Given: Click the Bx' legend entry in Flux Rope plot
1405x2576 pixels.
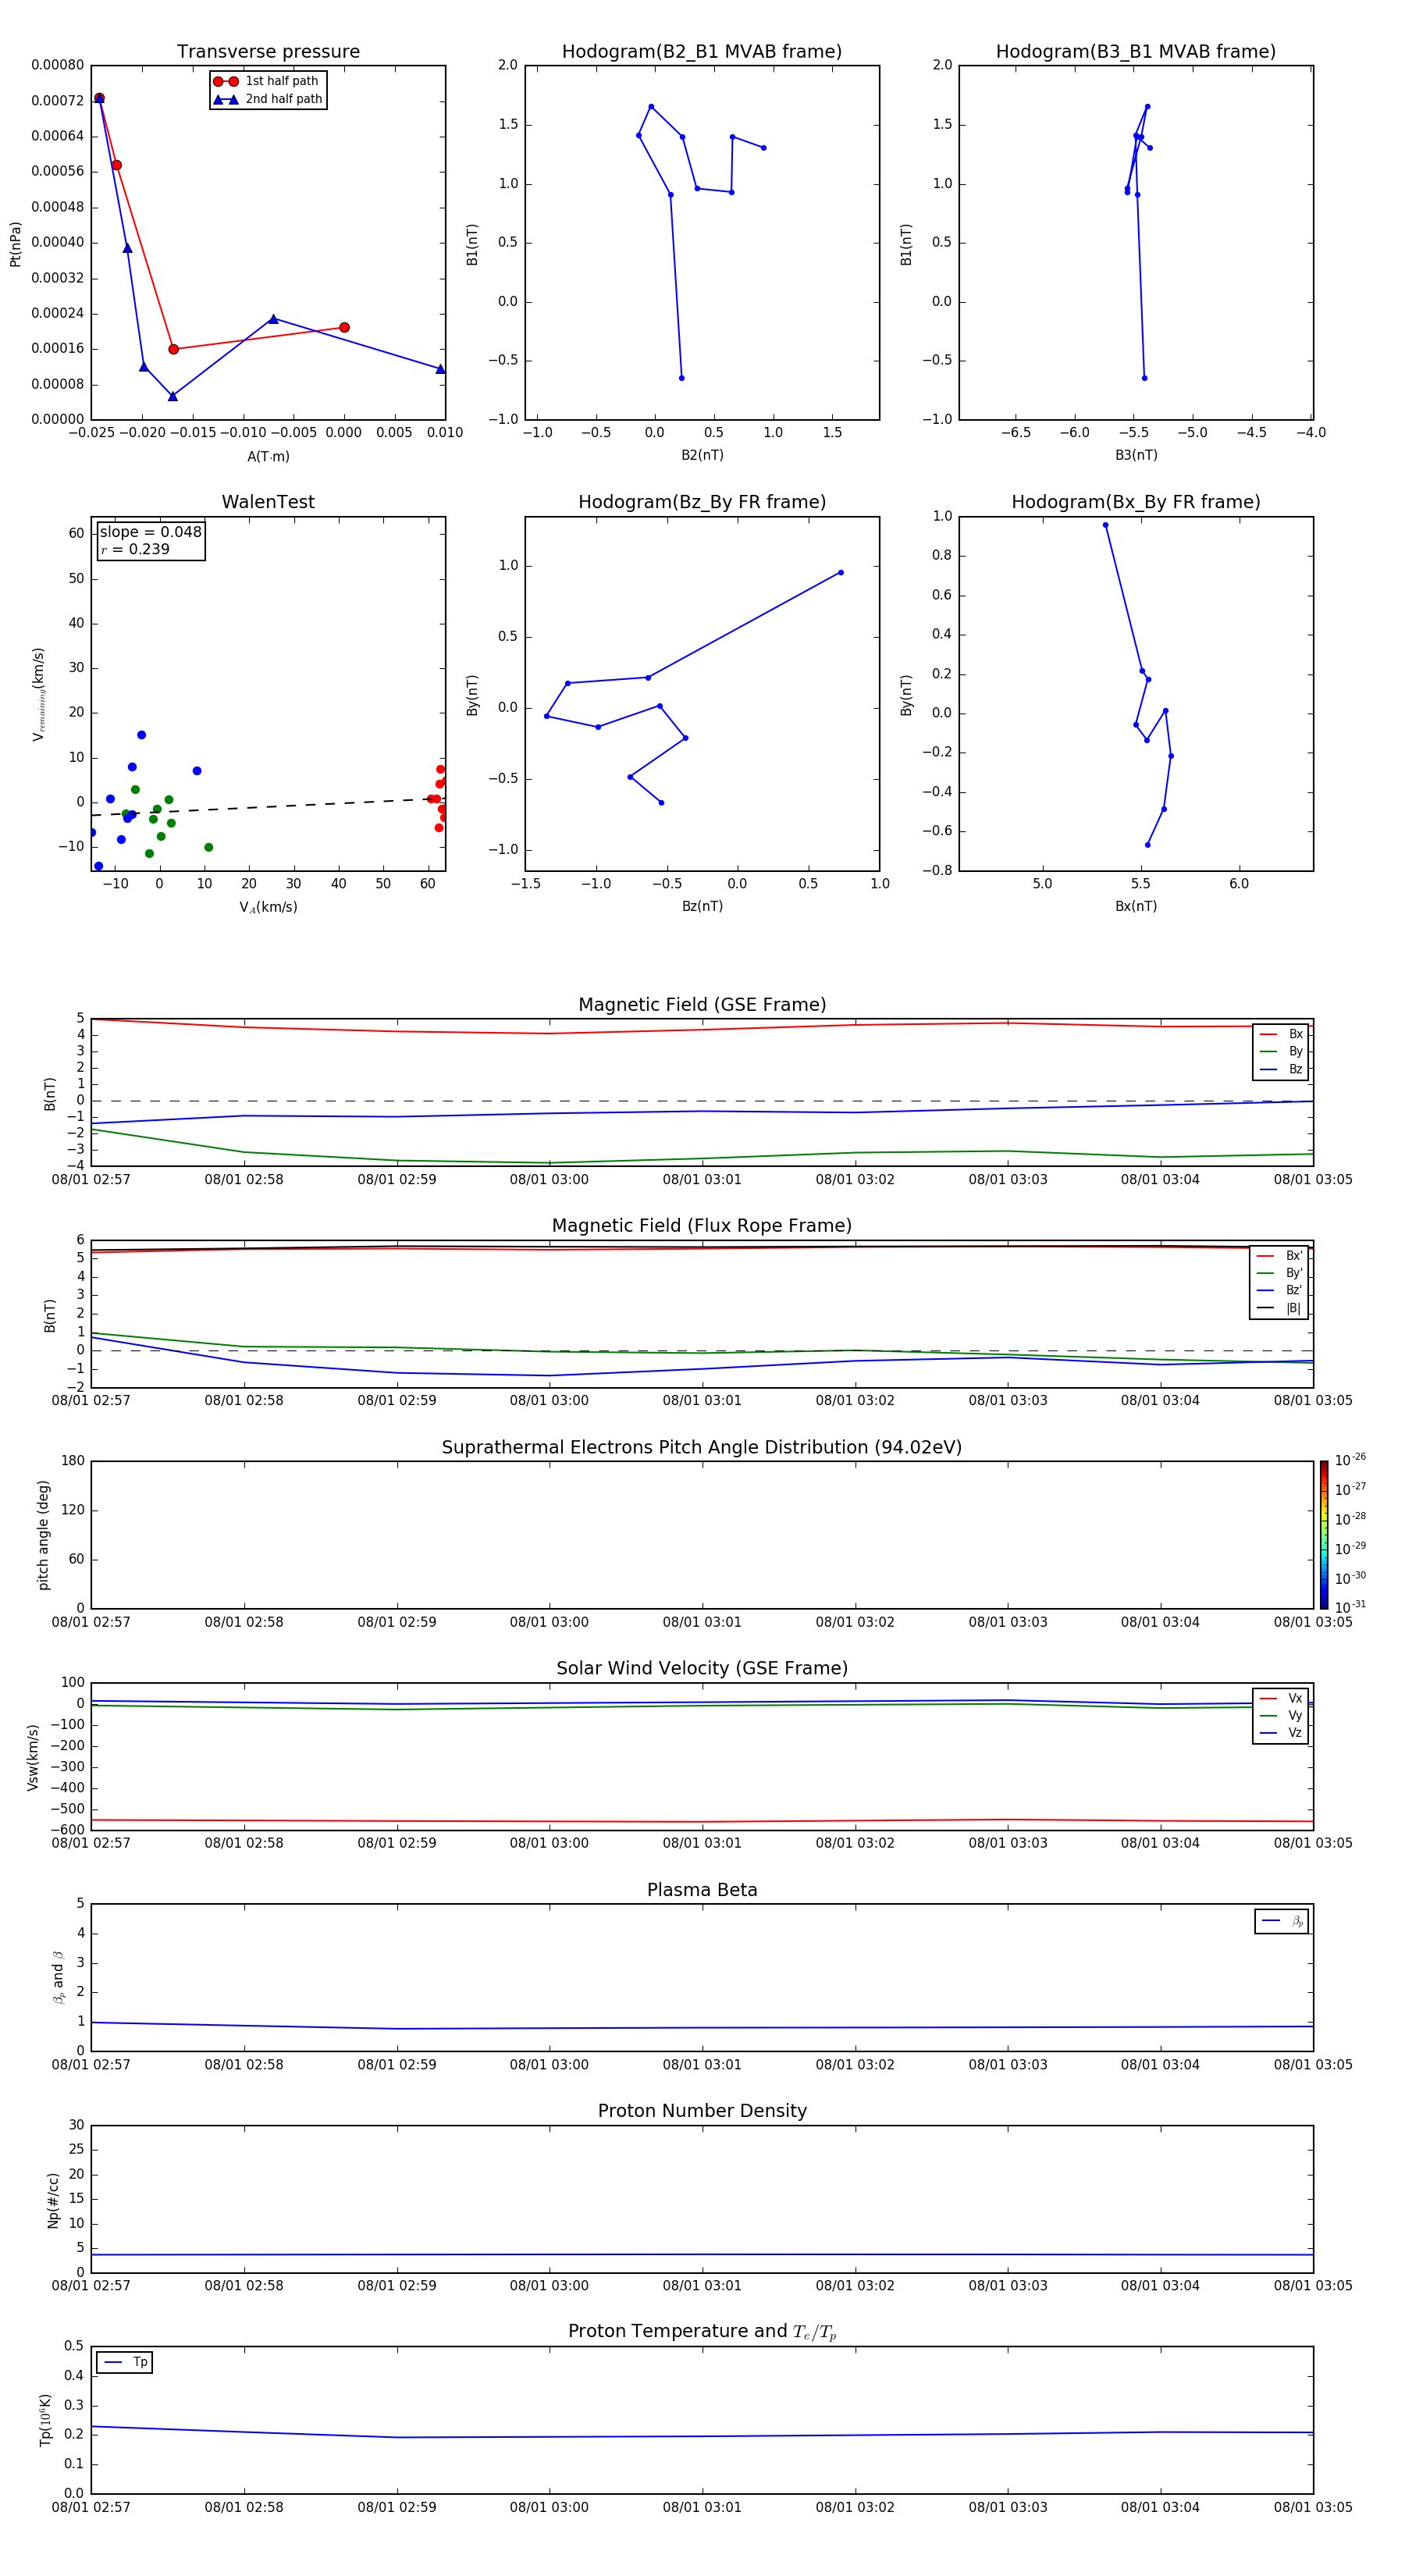Looking at the screenshot, I should coord(1279,1256).
